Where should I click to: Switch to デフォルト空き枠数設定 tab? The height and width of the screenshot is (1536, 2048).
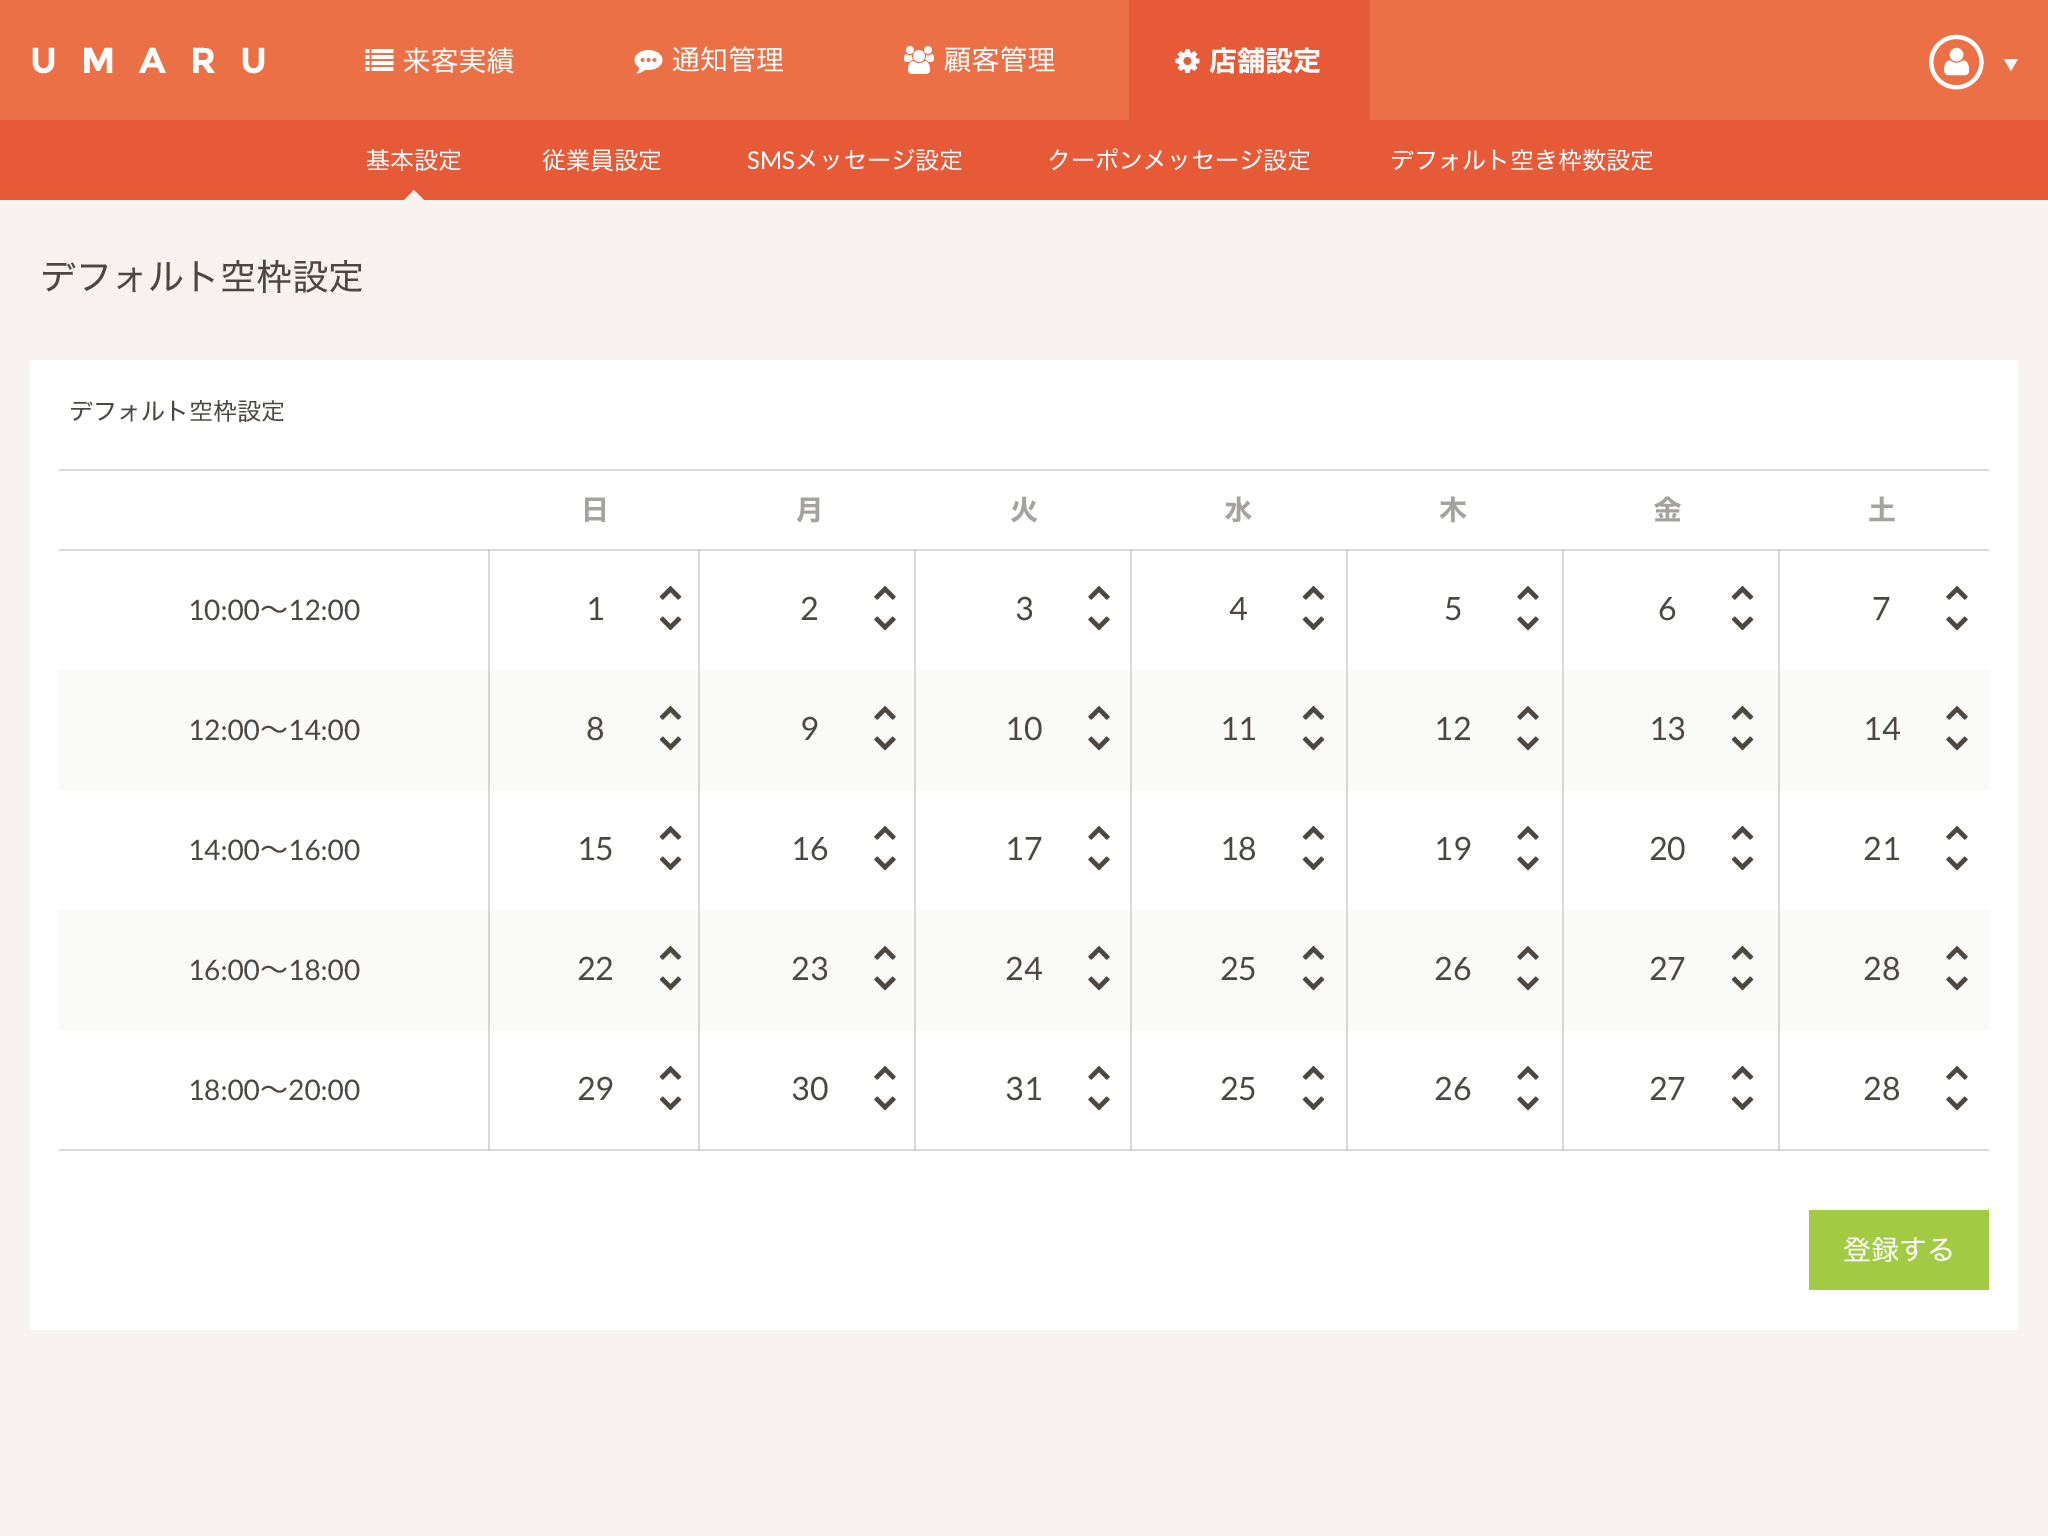pos(1521,160)
